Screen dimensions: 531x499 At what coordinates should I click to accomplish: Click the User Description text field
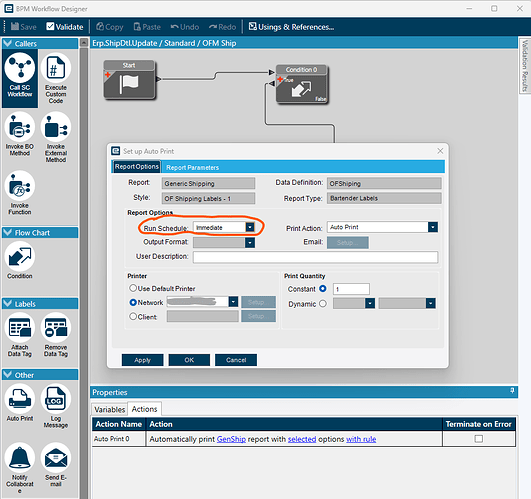(315, 257)
